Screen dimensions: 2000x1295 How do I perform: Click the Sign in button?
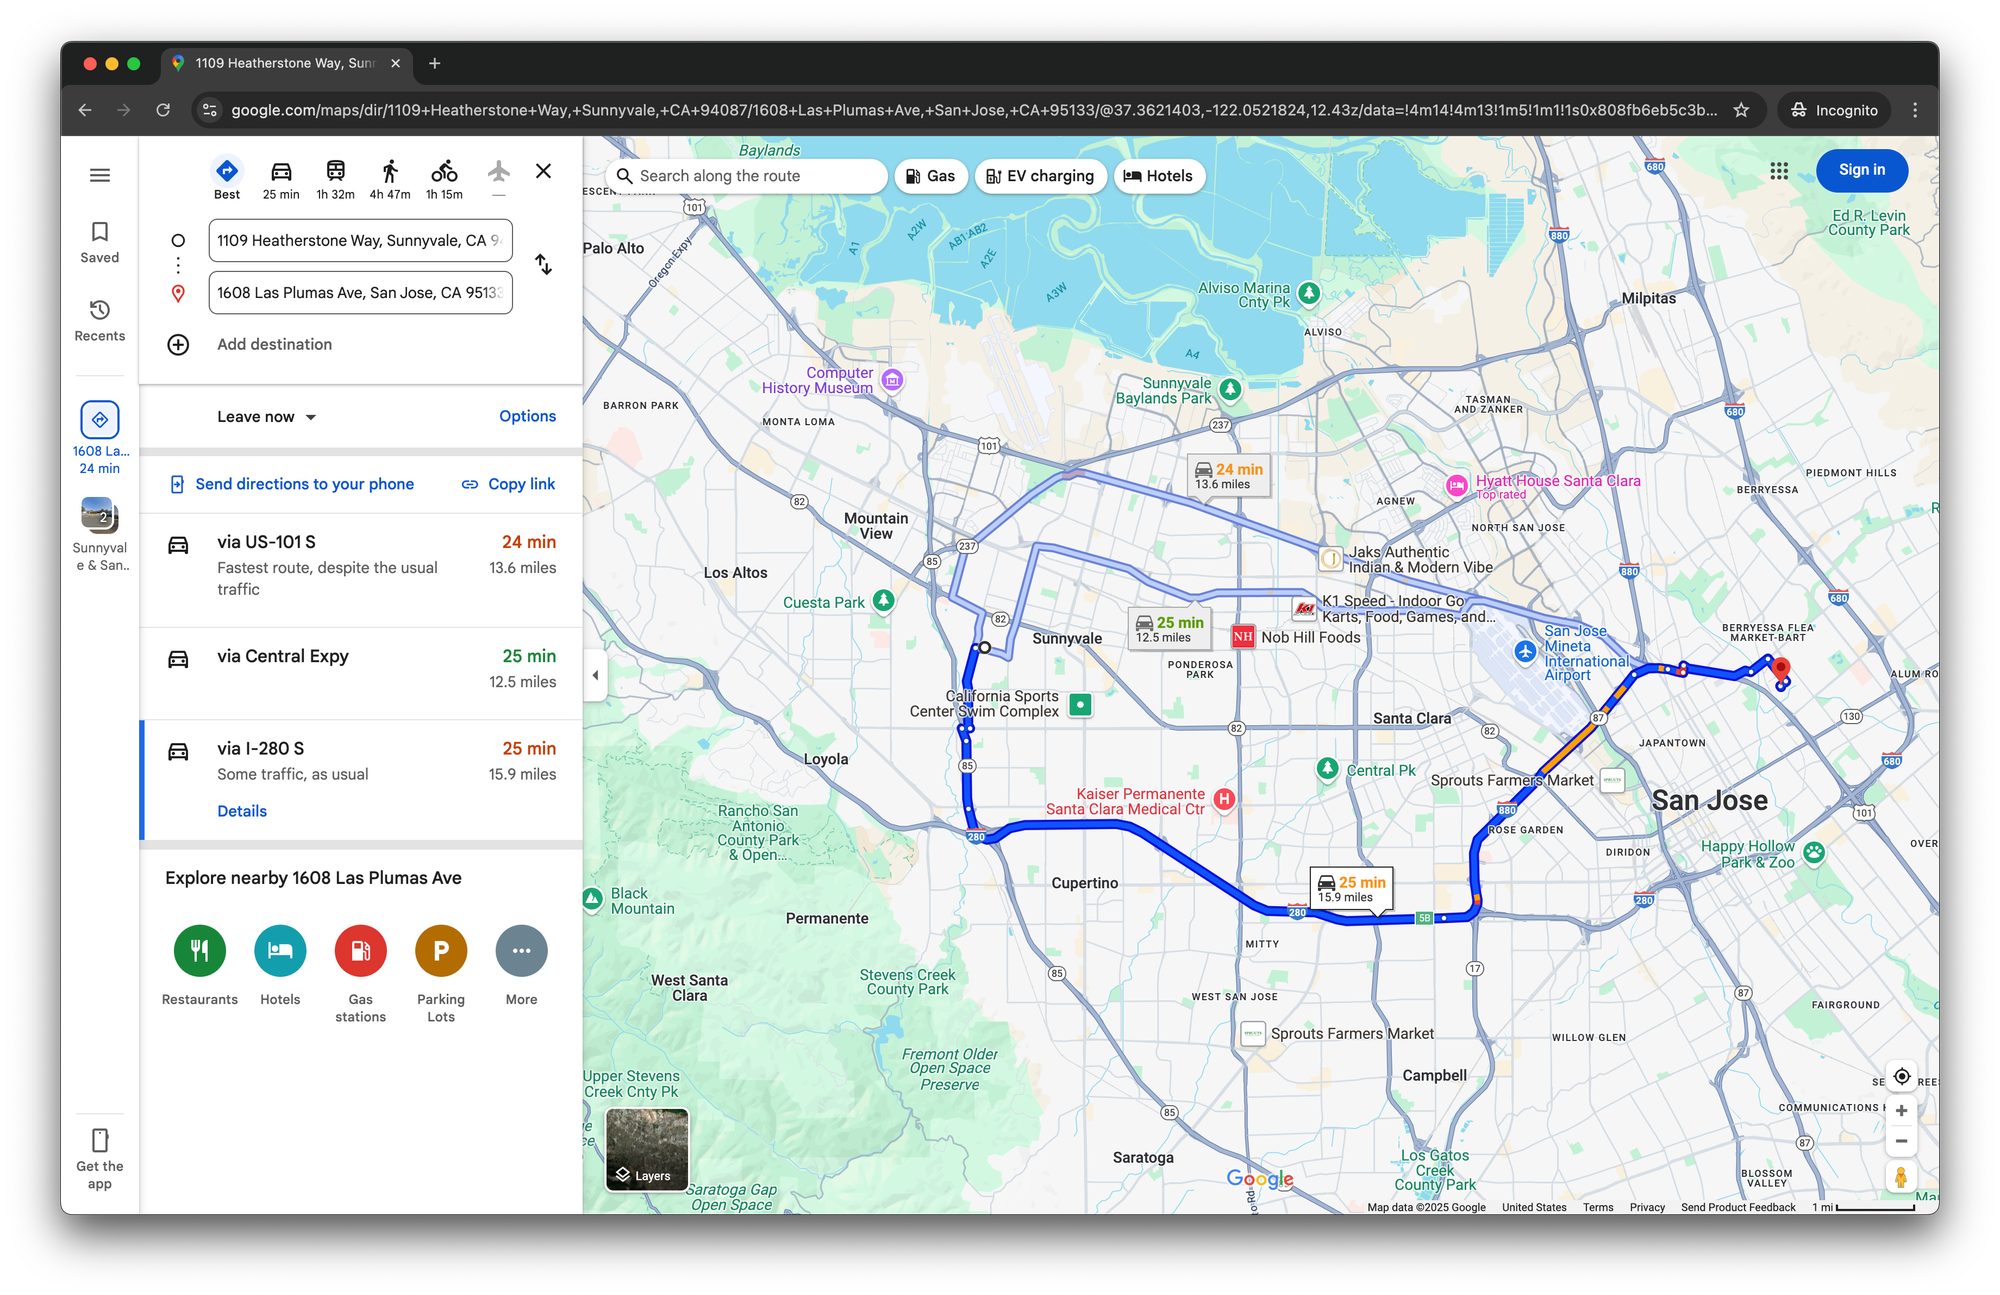pyautogui.click(x=1861, y=170)
